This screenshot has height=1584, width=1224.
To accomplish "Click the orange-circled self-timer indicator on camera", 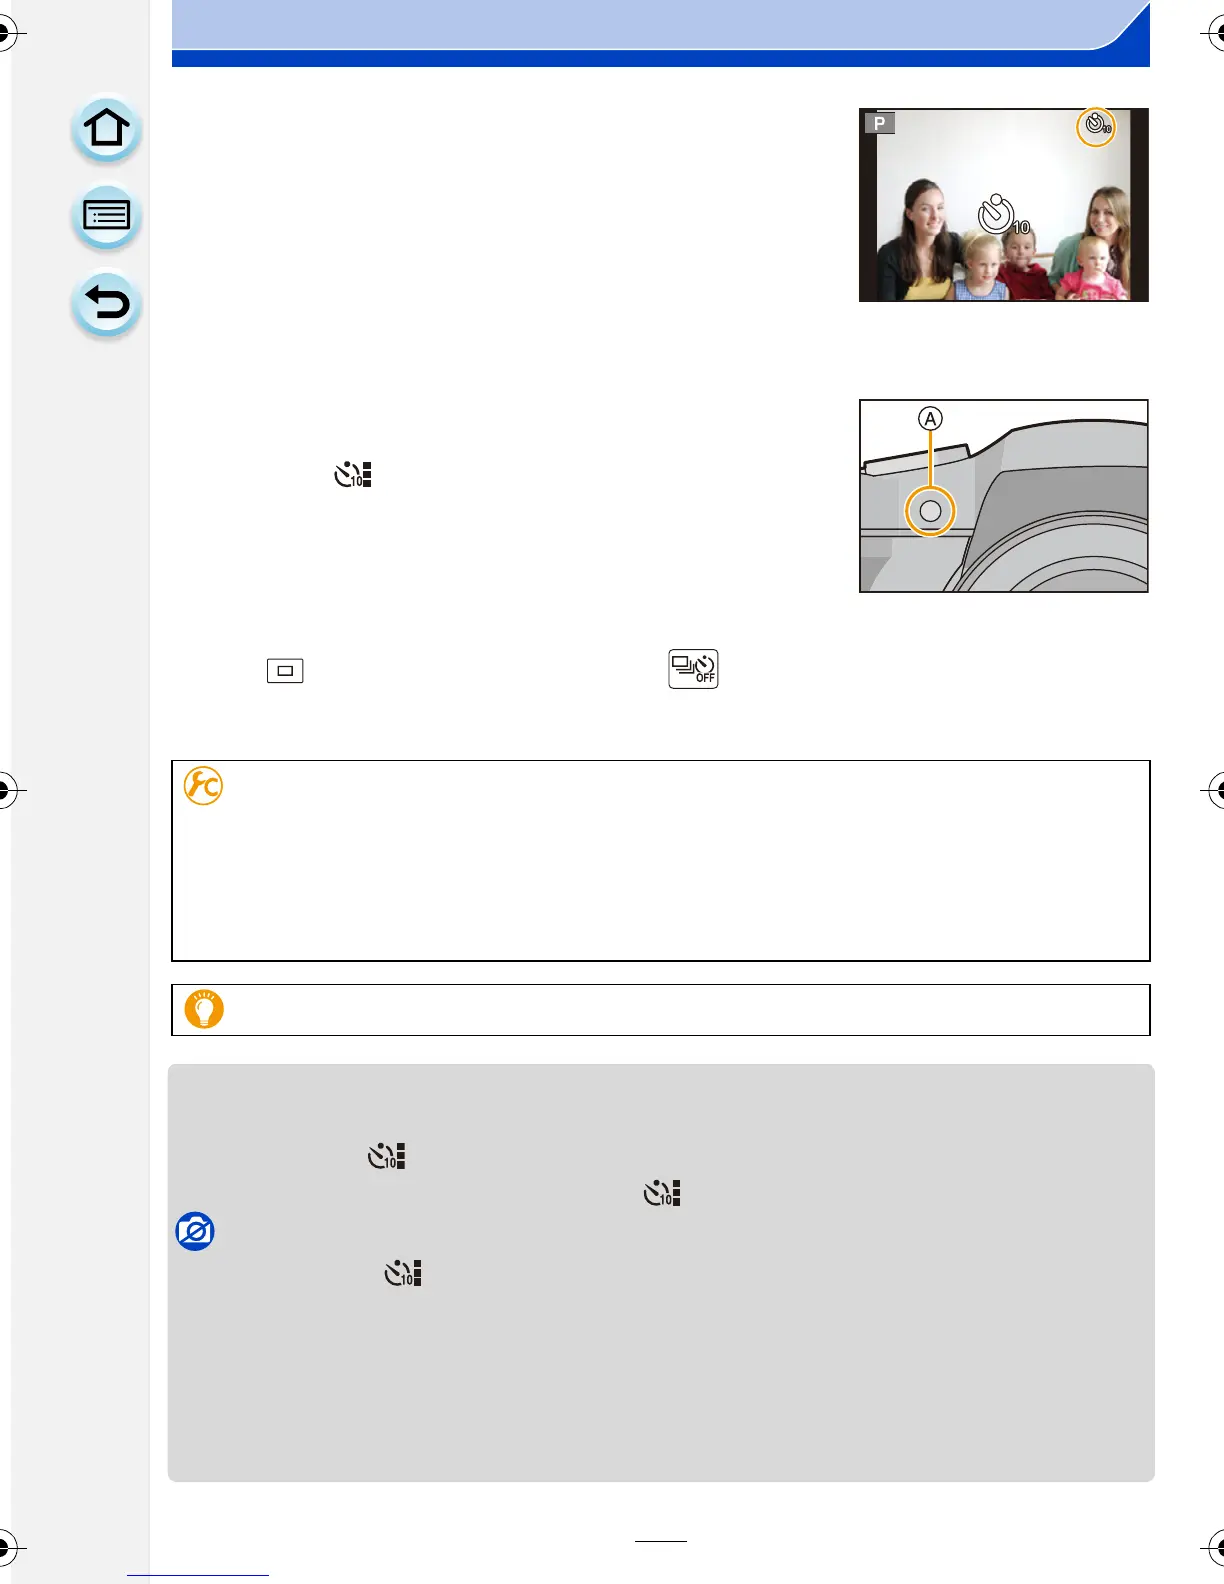I will click(x=930, y=512).
